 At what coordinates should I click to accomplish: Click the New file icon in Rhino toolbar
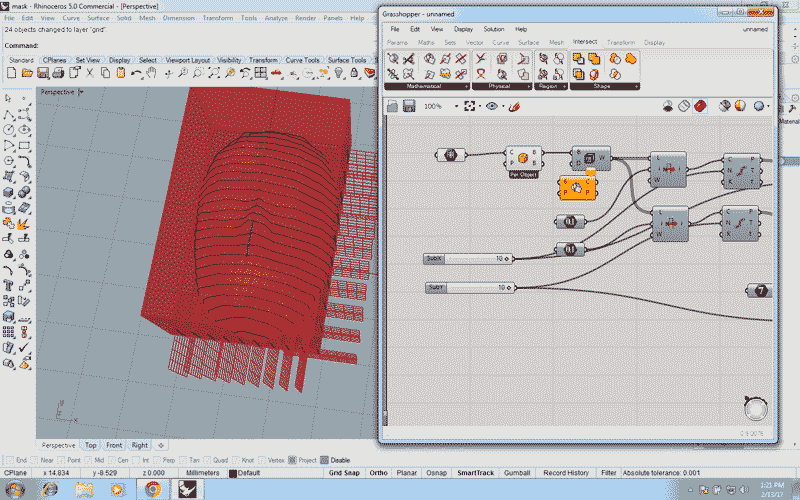point(11,73)
